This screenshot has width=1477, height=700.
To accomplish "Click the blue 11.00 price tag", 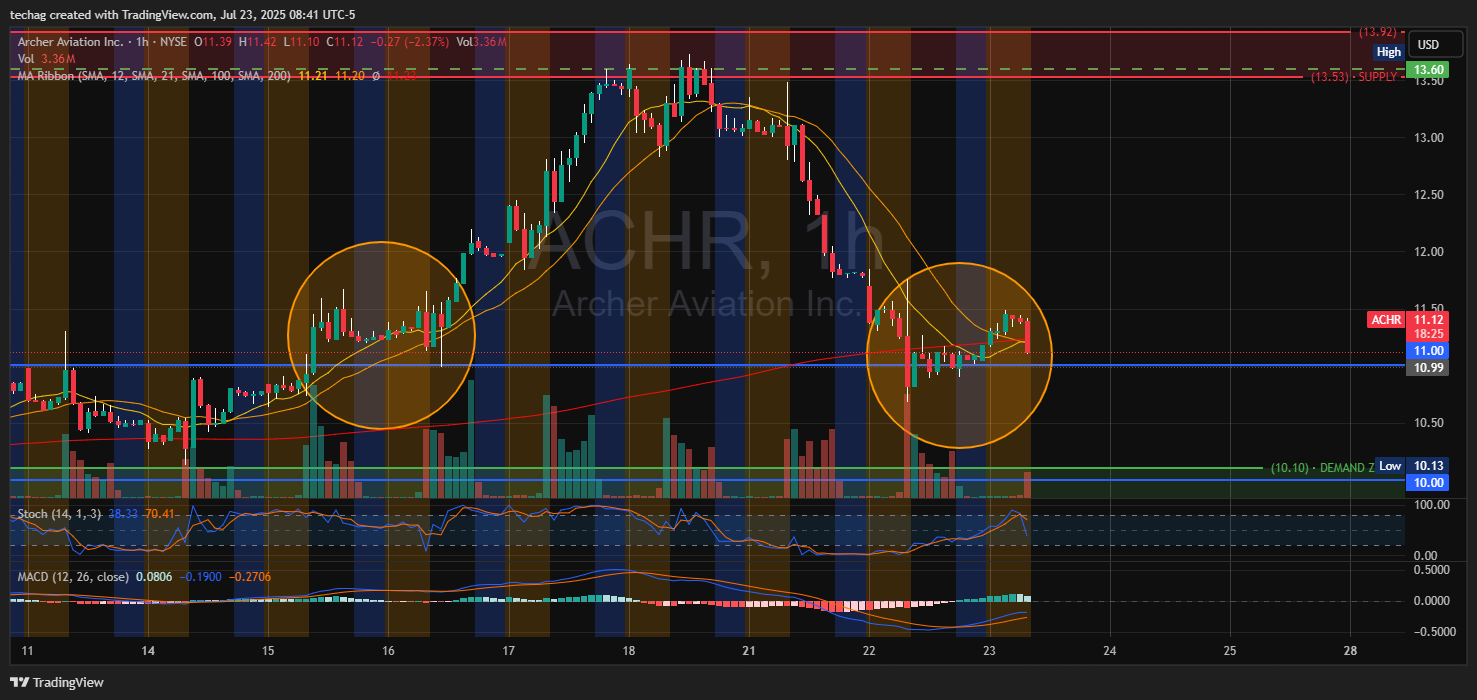I will pyautogui.click(x=1425, y=351).
